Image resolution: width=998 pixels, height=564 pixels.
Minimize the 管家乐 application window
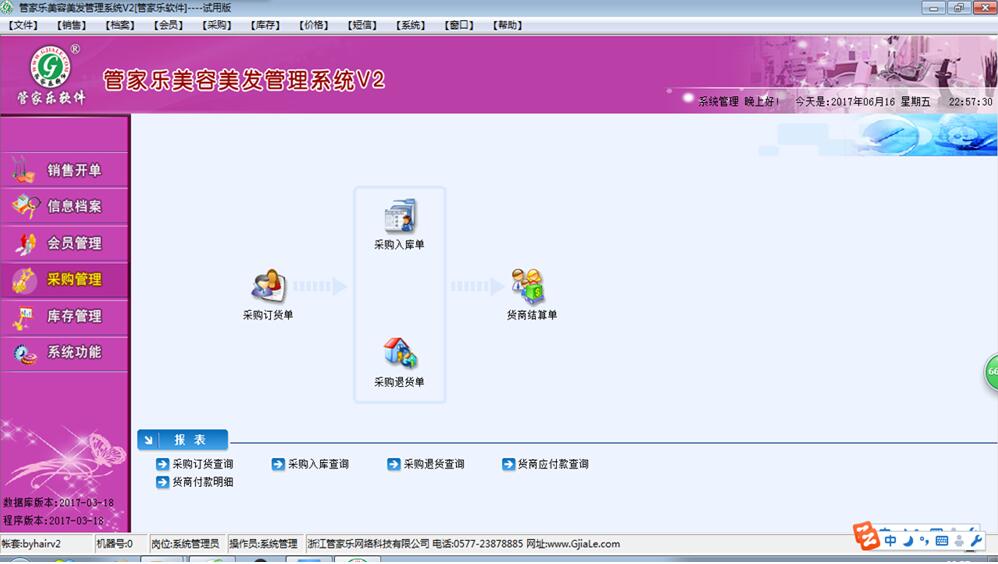(x=934, y=8)
